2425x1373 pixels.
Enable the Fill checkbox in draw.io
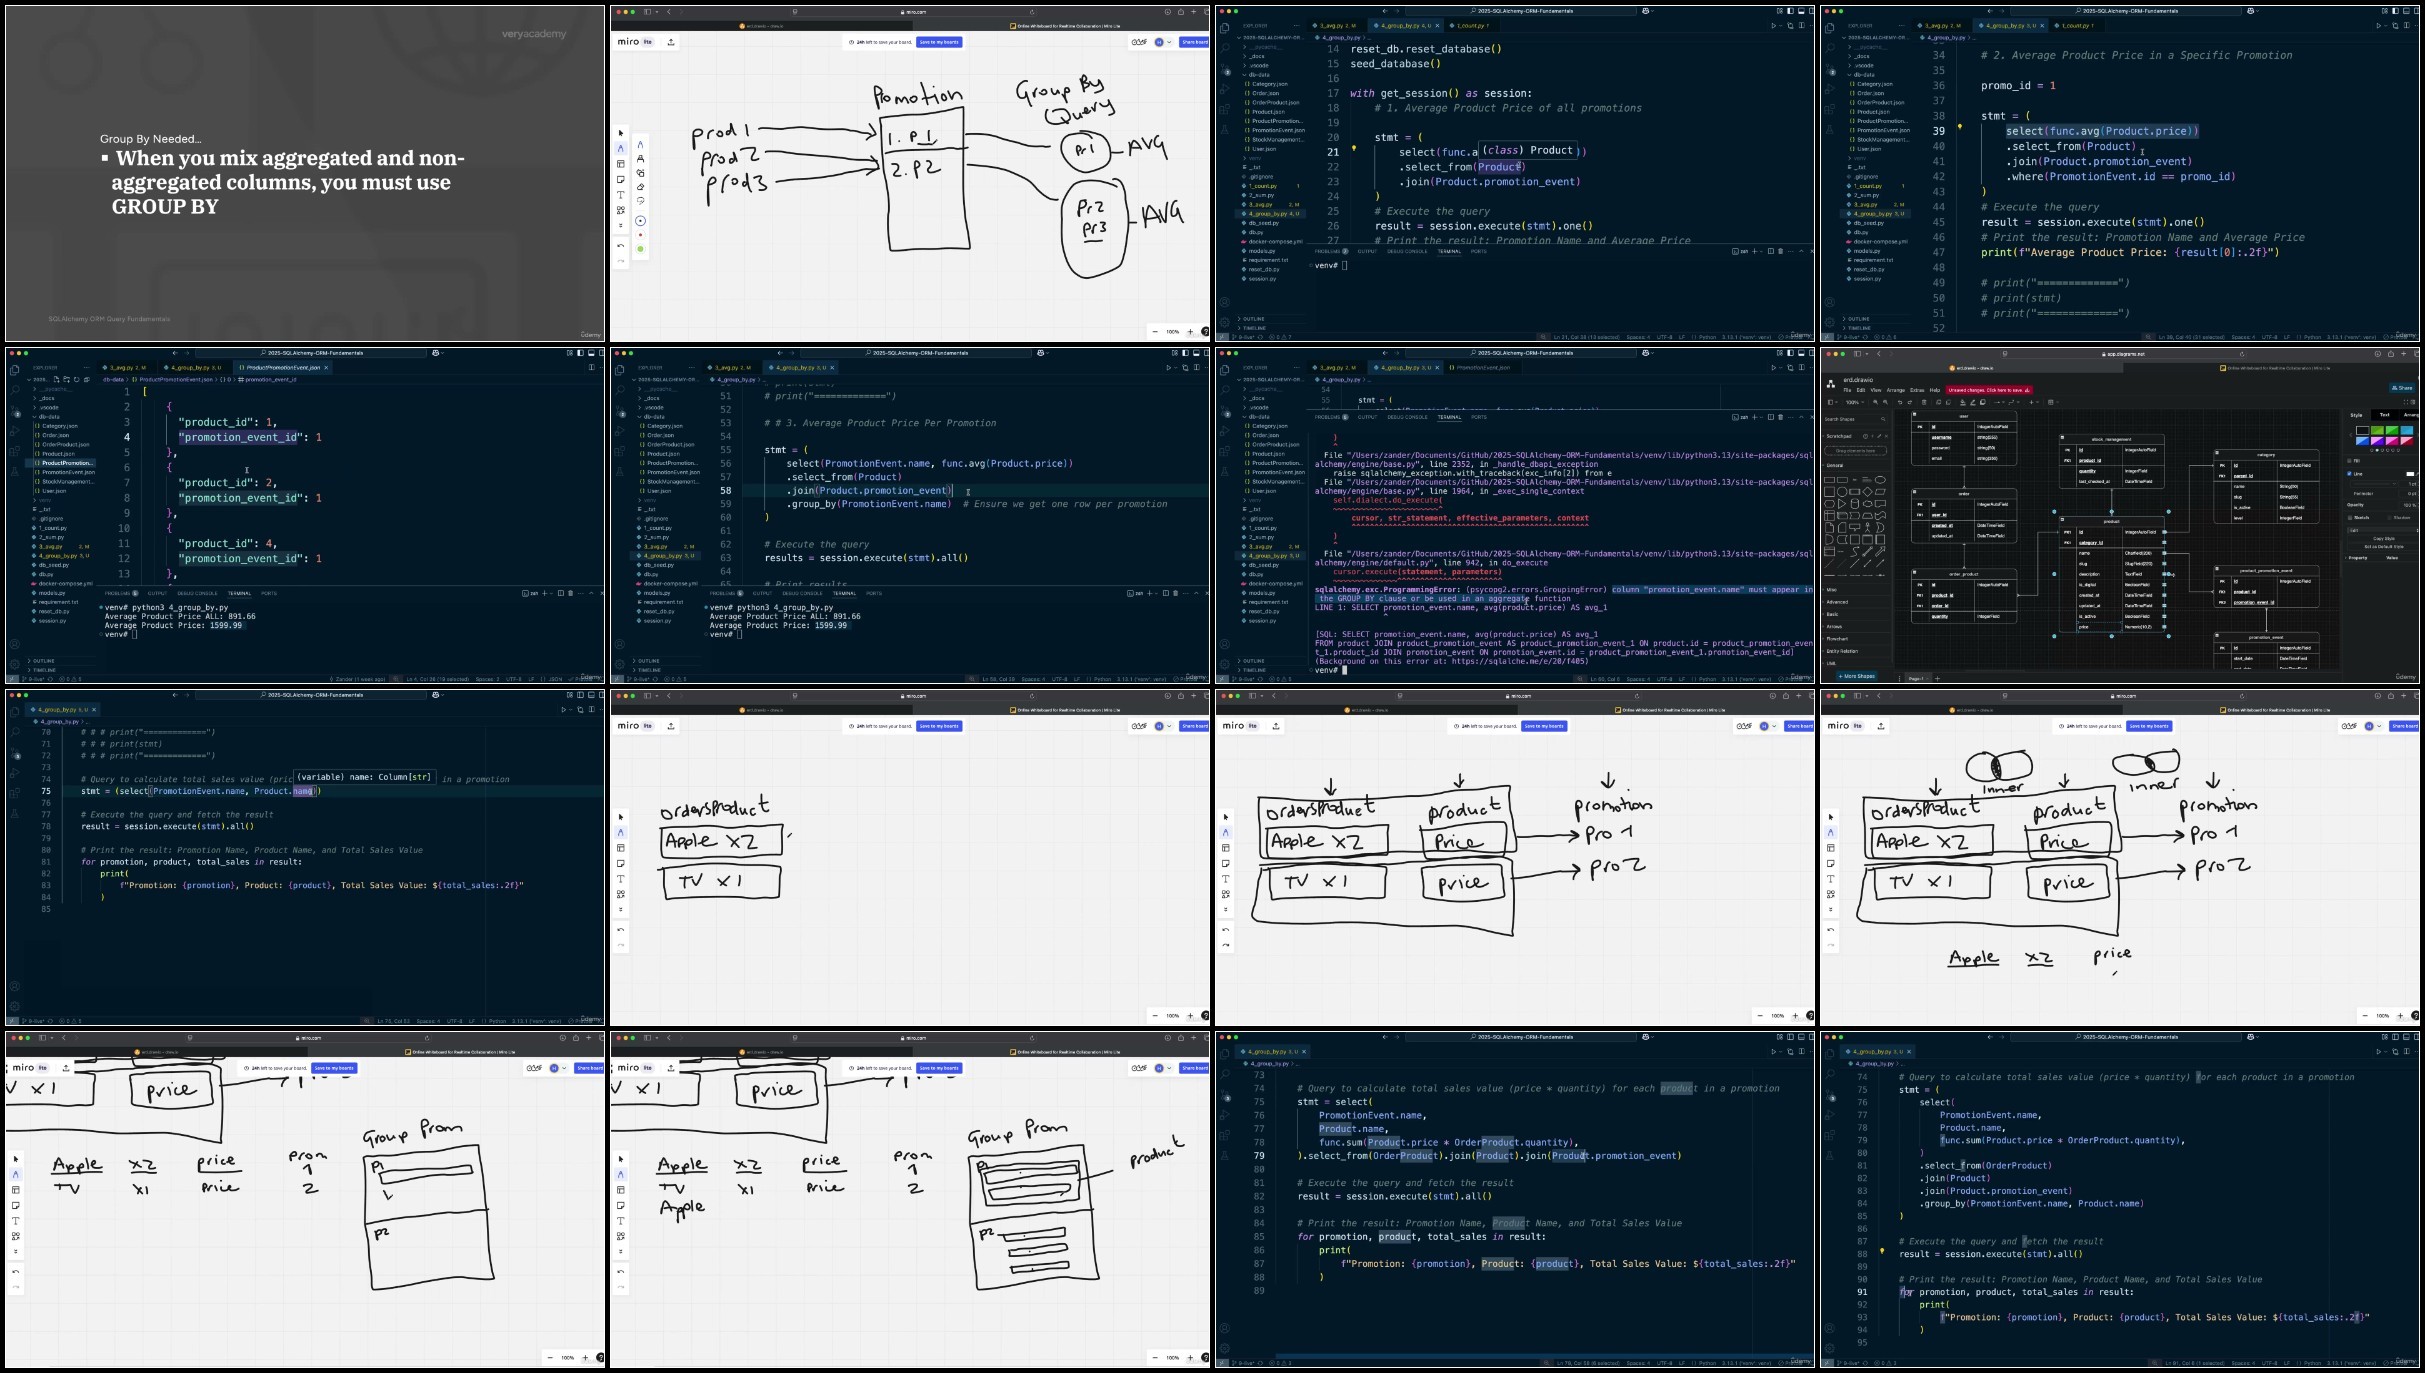[2349, 461]
